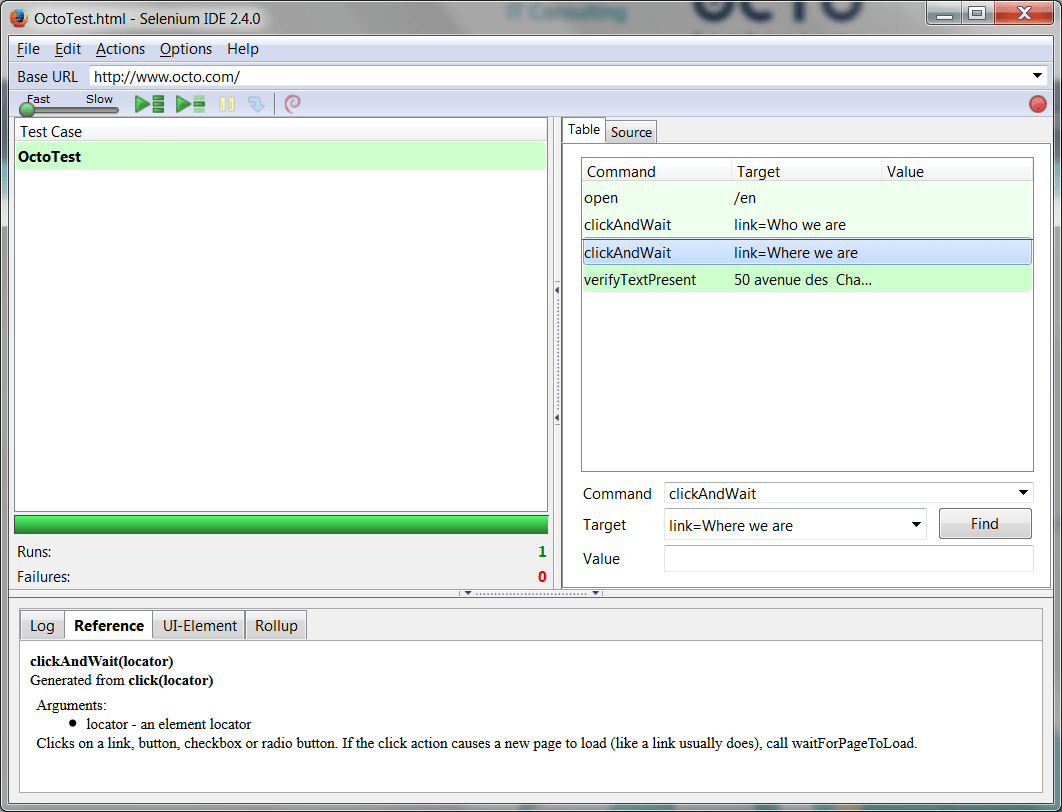
Task: Open the UI-Element tab
Action: click(200, 626)
